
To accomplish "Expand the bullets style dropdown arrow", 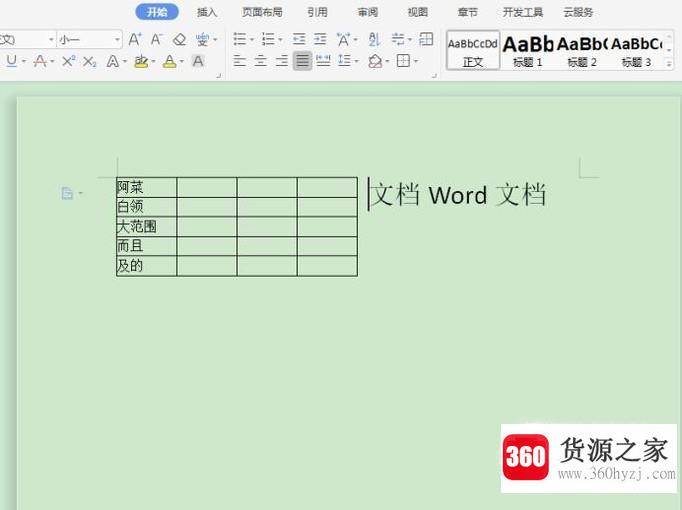I will pyautogui.click(x=251, y=40).
